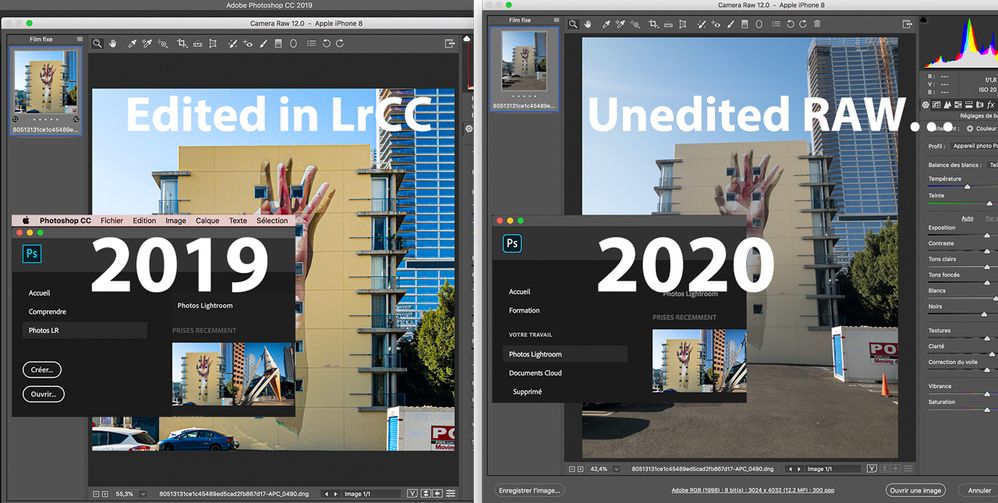Select Zoom tool in left Camera Raw window
The height and width of the screenshot is (503, 998).
pyautogui.click(x=97, y=44)
